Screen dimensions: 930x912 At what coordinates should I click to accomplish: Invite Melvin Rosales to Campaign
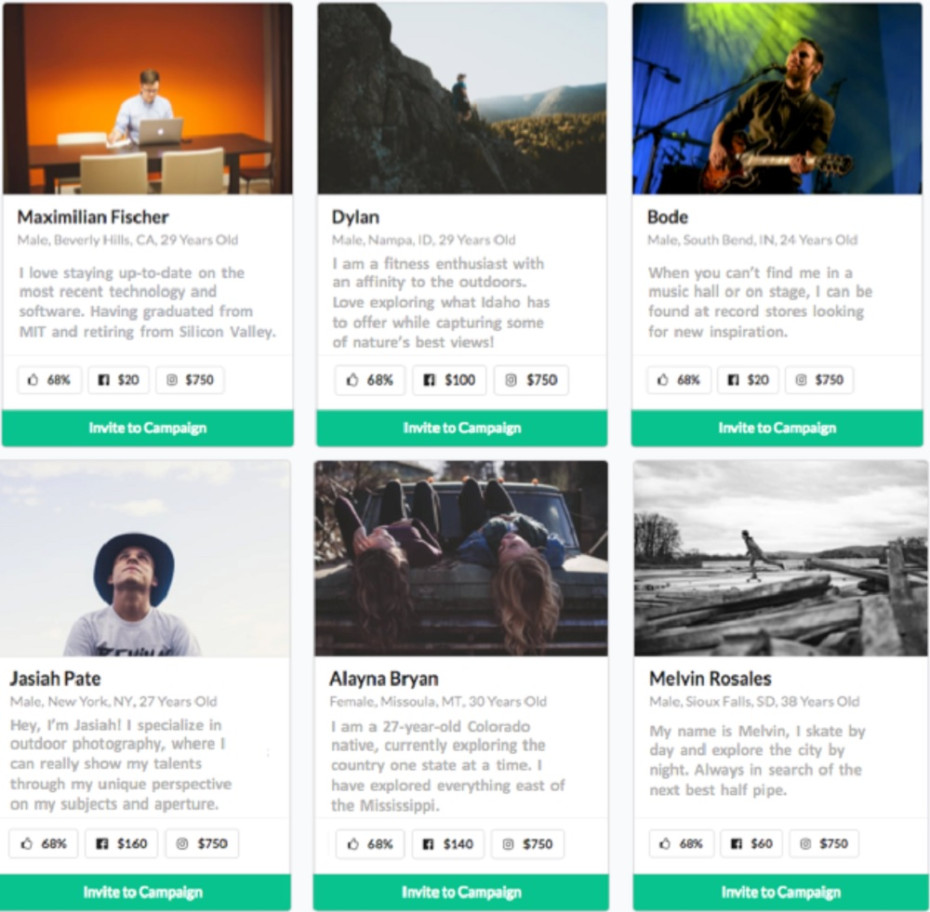pos(781,892)
